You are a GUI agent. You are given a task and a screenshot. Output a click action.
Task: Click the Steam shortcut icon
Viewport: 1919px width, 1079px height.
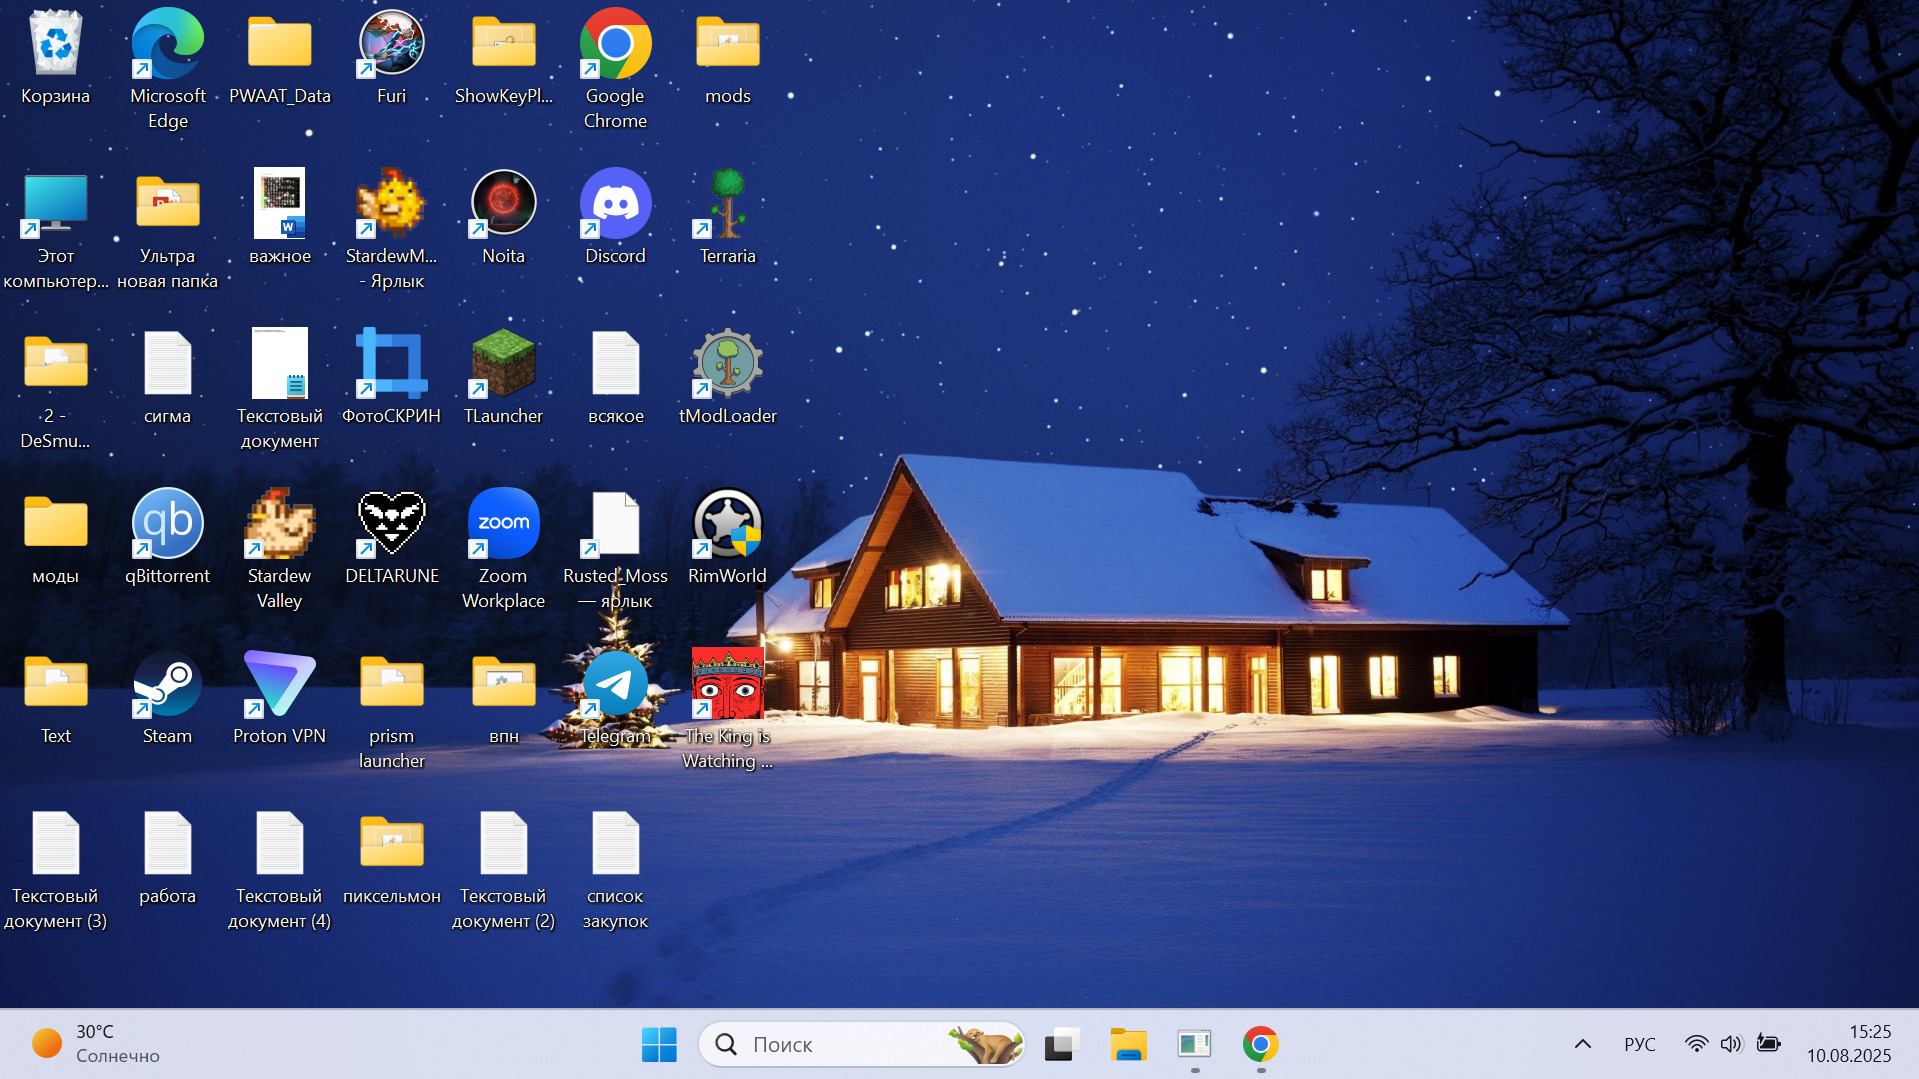(x=167, y=685)
